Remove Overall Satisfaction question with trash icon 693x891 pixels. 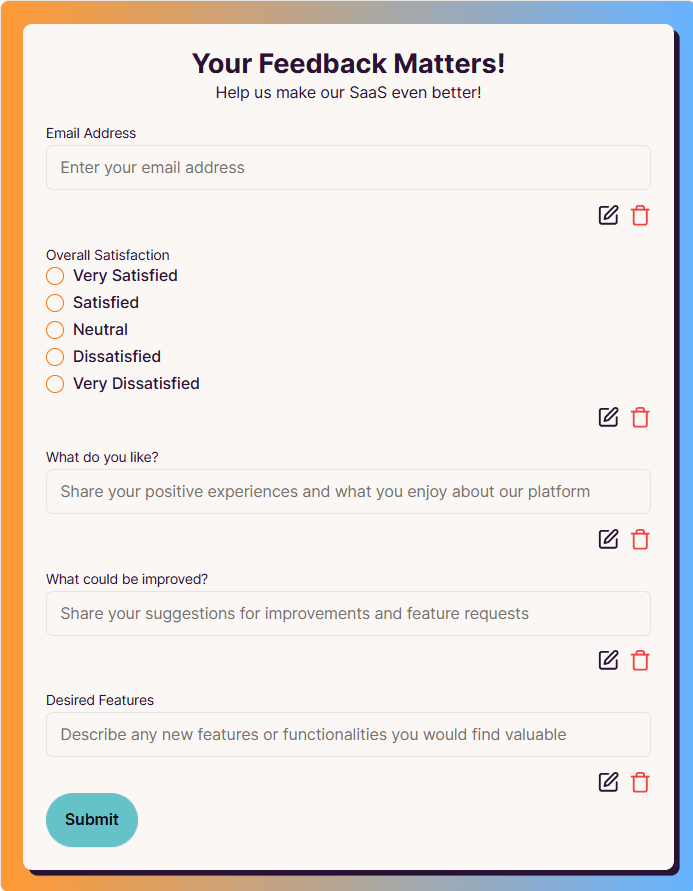[640, 417]
